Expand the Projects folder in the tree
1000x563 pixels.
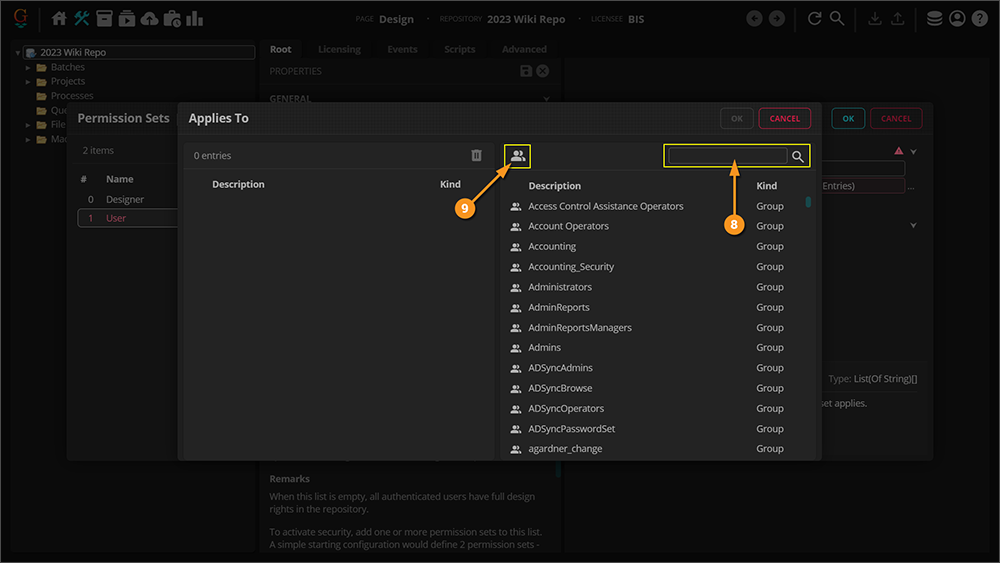point(29,81)
